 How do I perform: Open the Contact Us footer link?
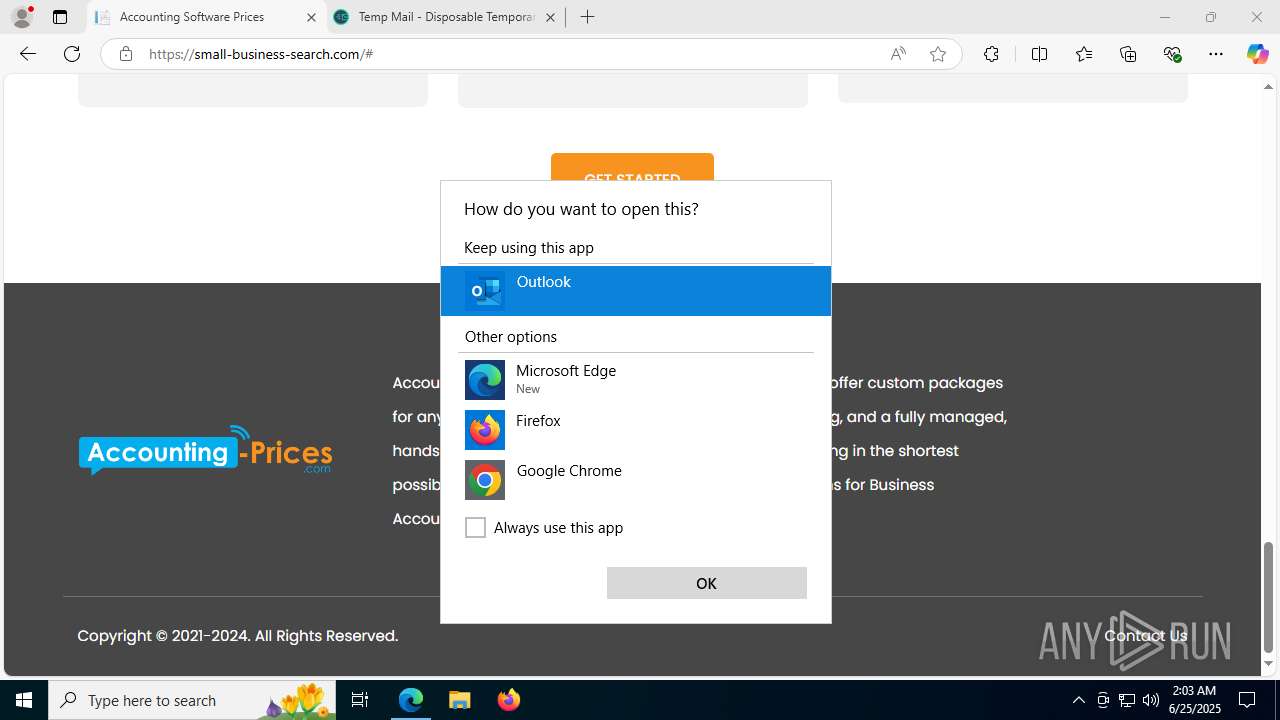pyautogui.click(x=1146, y=636)
